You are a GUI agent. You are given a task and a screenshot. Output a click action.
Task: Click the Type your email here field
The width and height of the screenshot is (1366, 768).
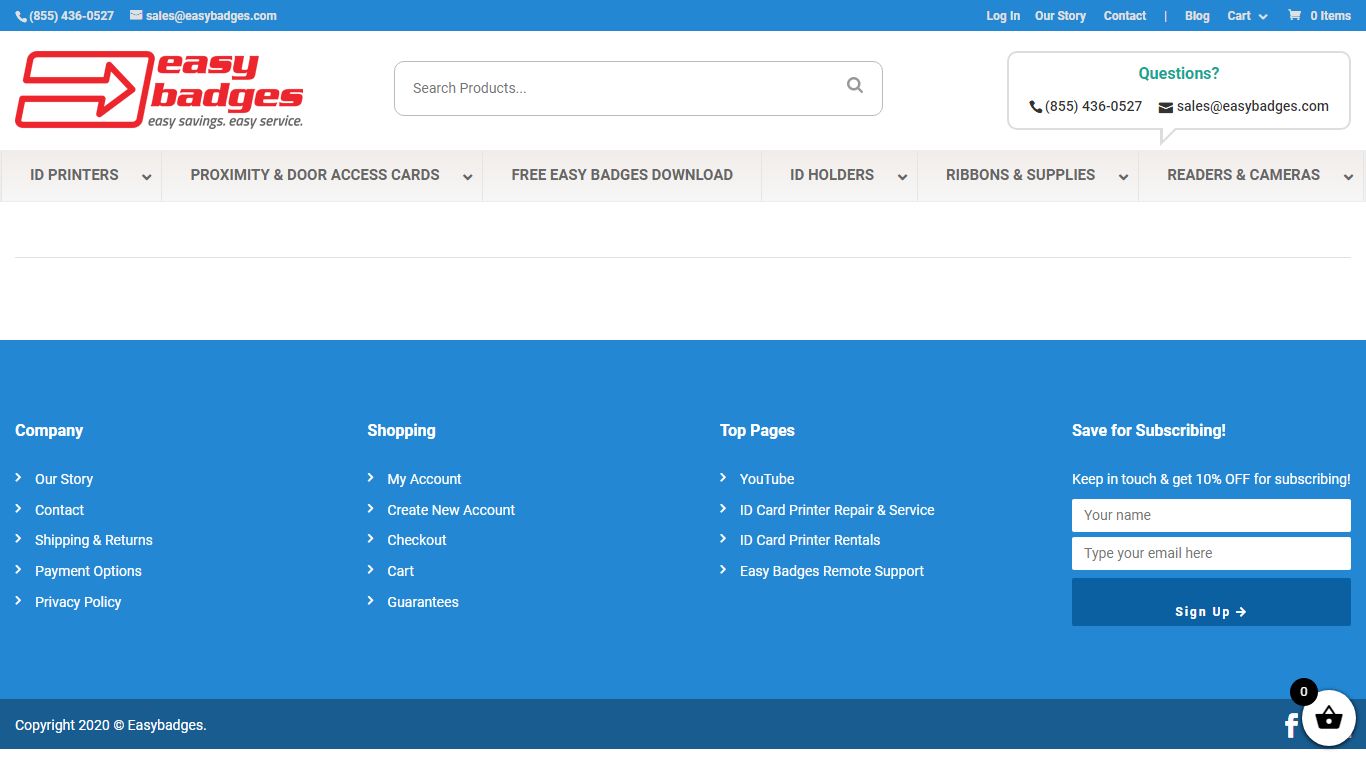pyautogui.click(x=1211, y=554)
